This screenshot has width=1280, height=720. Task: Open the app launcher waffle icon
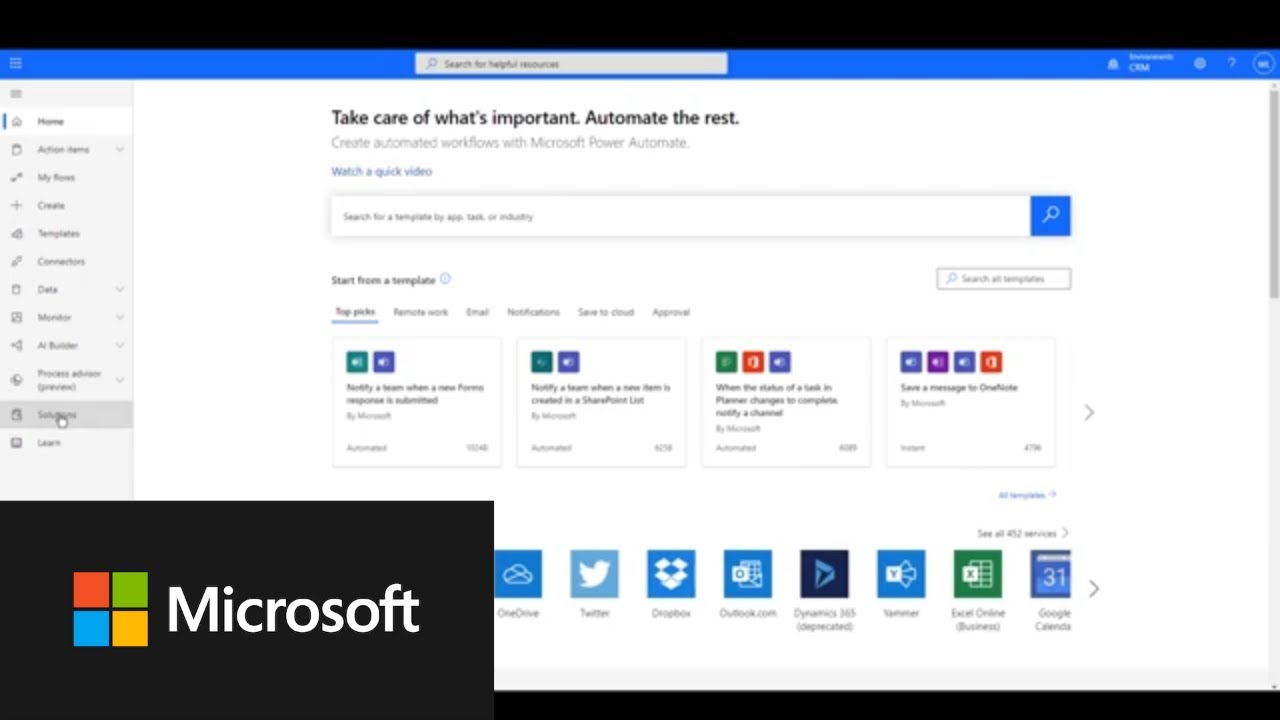coord(16,63)
